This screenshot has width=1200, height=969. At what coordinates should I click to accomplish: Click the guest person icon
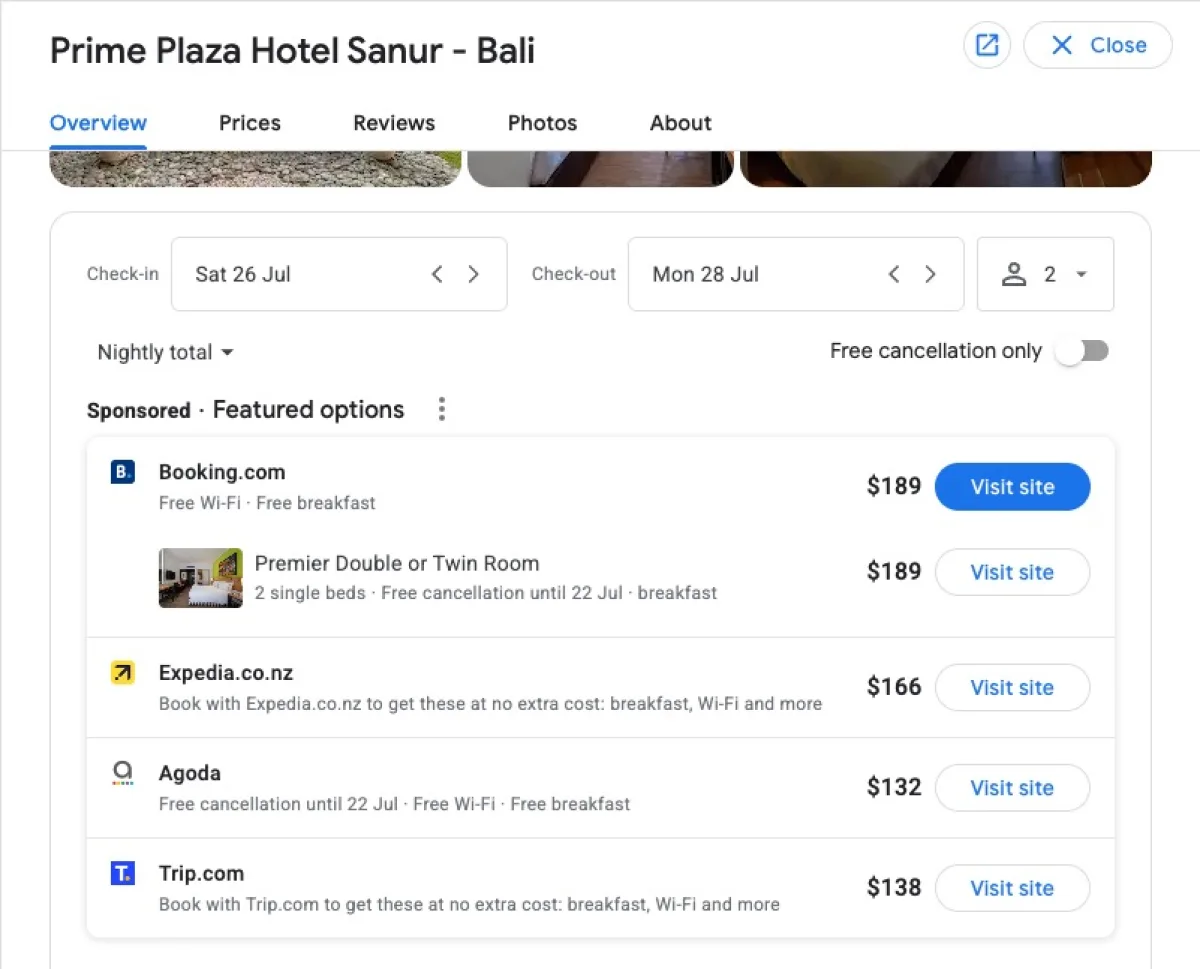coord(1015,274)
